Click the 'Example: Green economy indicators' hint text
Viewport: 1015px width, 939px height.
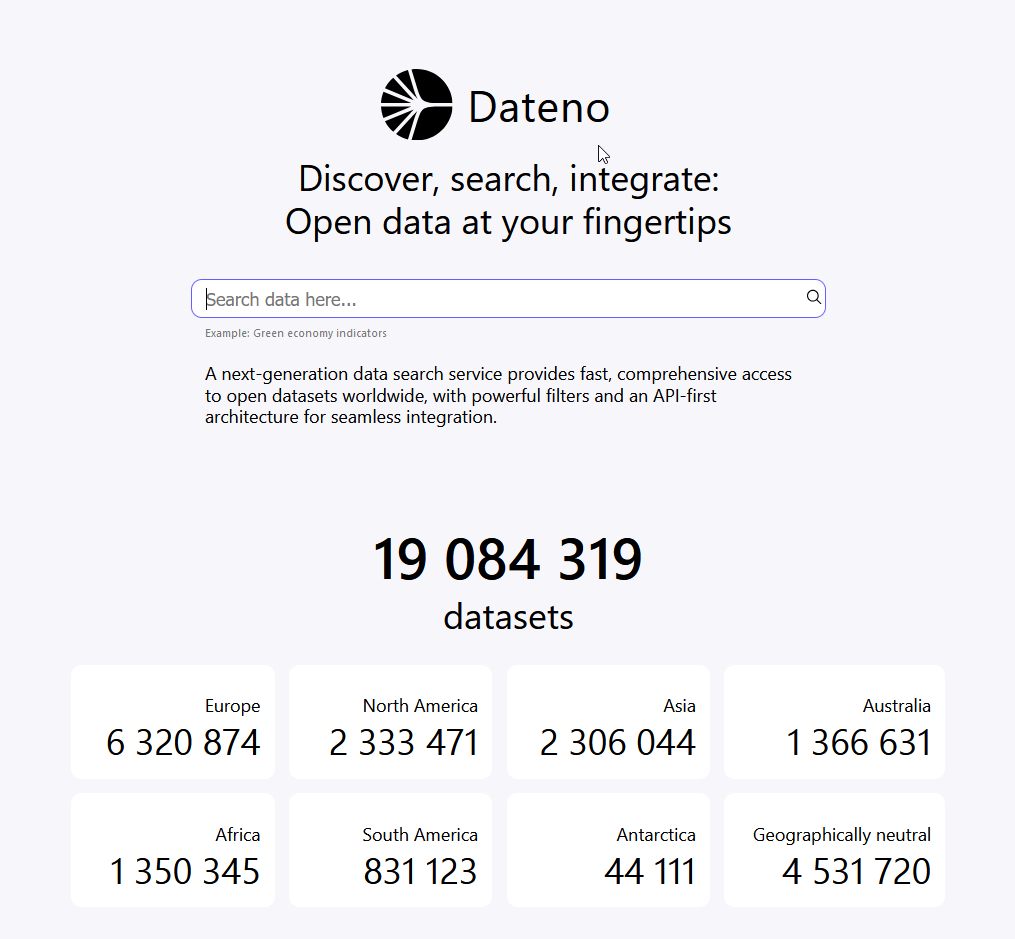pos(296,333)
